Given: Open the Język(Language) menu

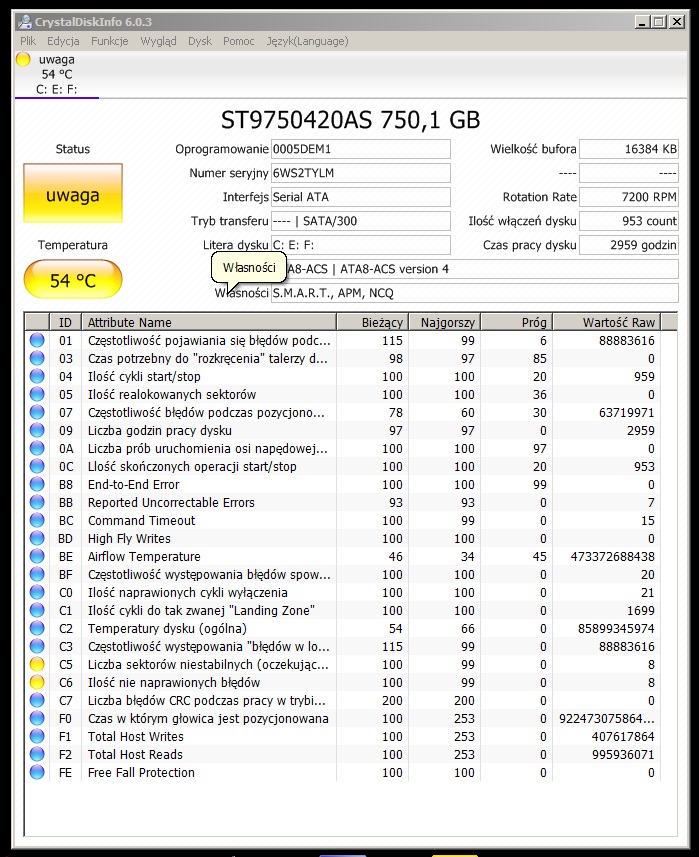Looking at the screenshot, I should tap(307, 41).
